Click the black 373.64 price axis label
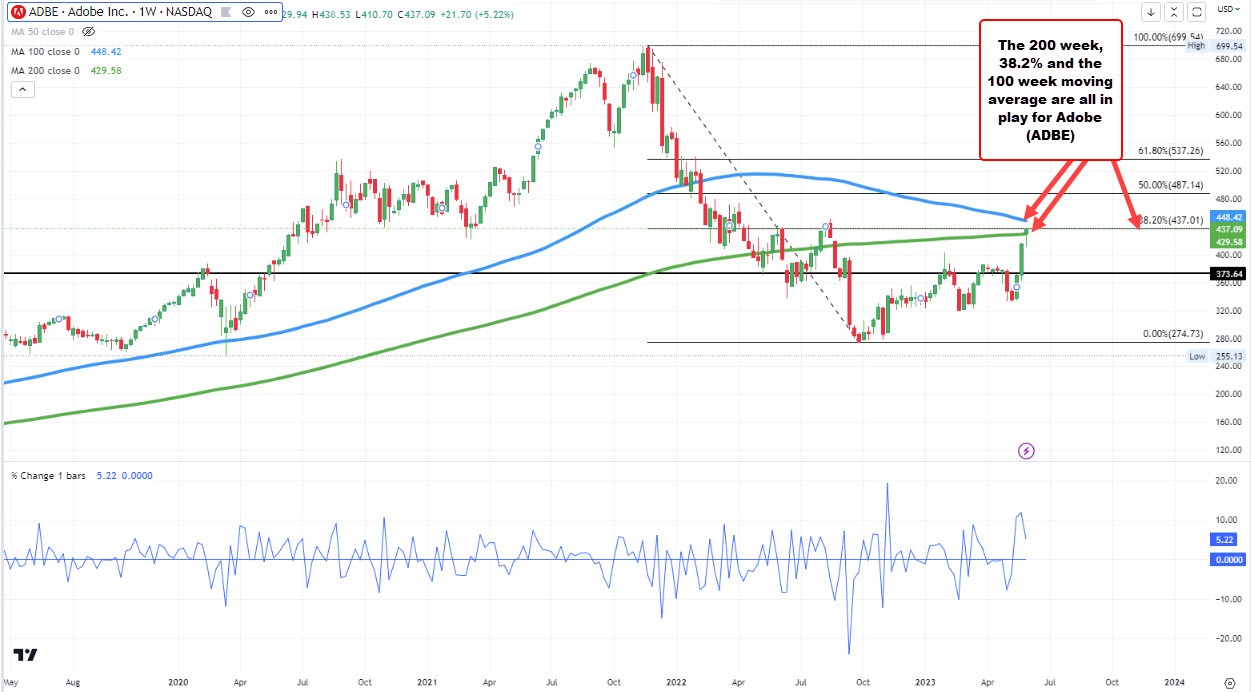 pos(1229,273)
